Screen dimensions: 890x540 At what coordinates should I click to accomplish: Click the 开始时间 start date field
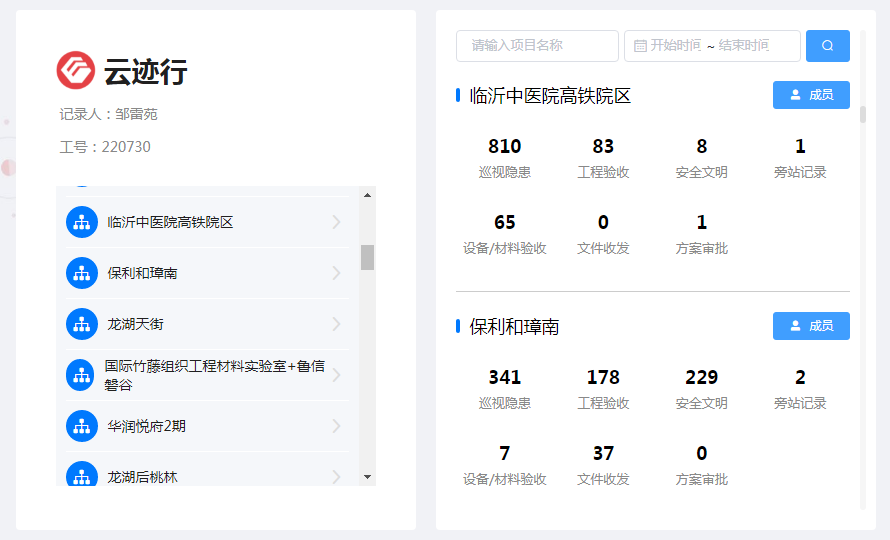[675, 46]
